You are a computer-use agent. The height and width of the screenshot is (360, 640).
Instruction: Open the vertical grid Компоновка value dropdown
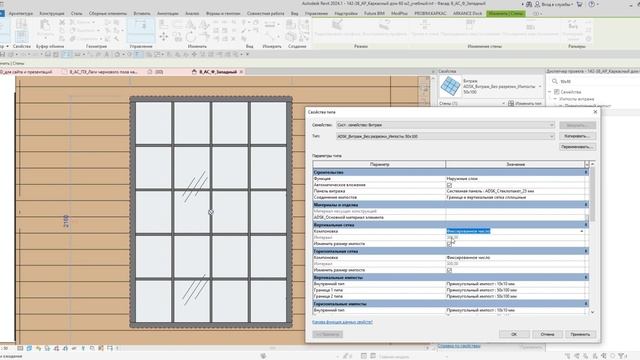click(582, 231)
